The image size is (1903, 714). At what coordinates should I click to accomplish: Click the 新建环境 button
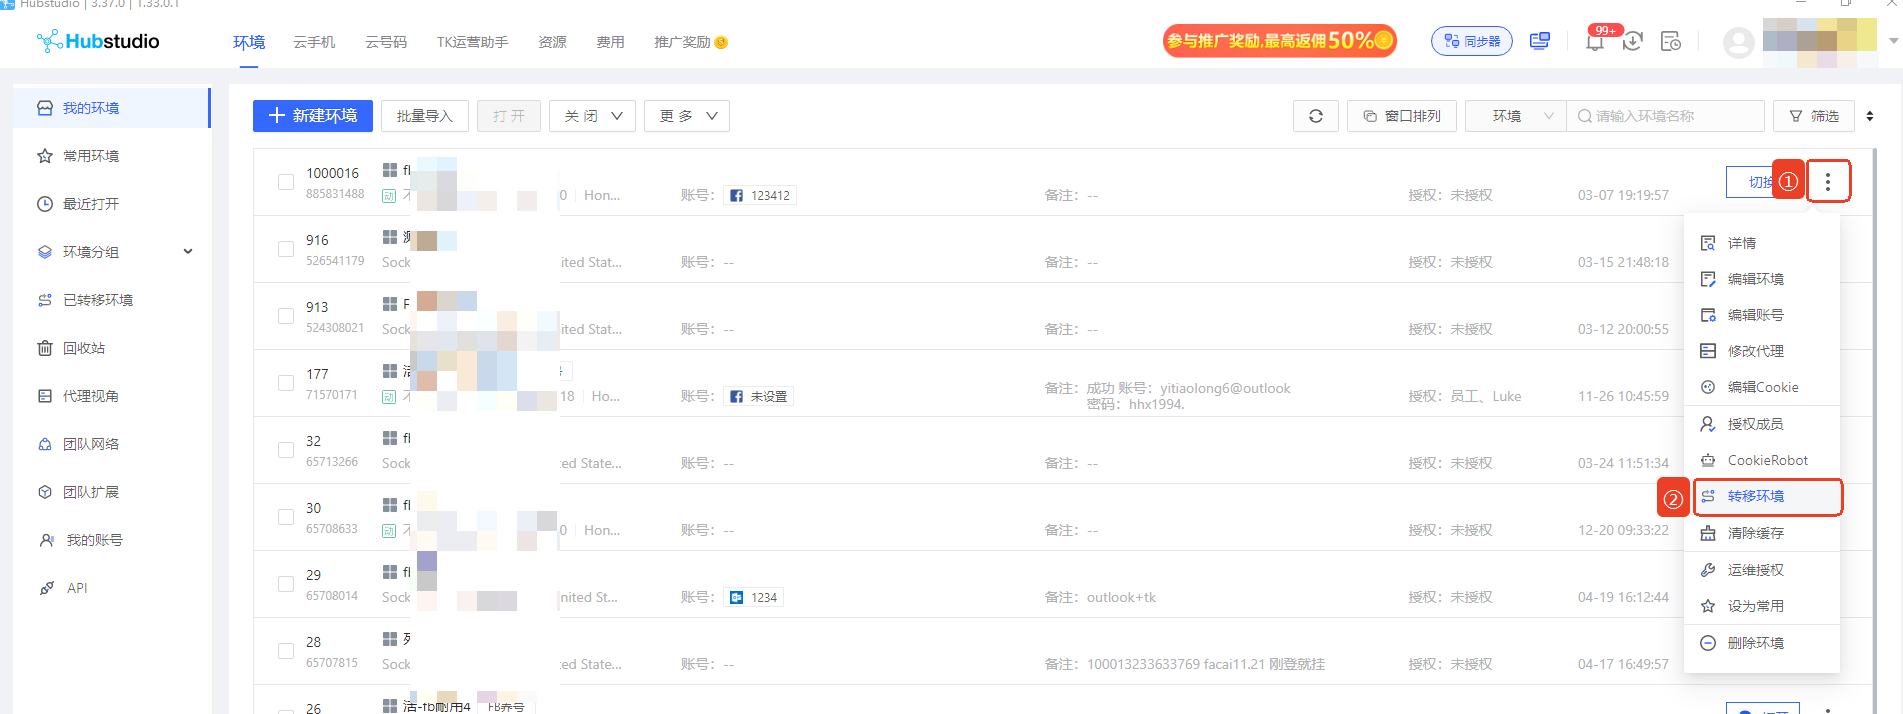[x=313, y=116]
